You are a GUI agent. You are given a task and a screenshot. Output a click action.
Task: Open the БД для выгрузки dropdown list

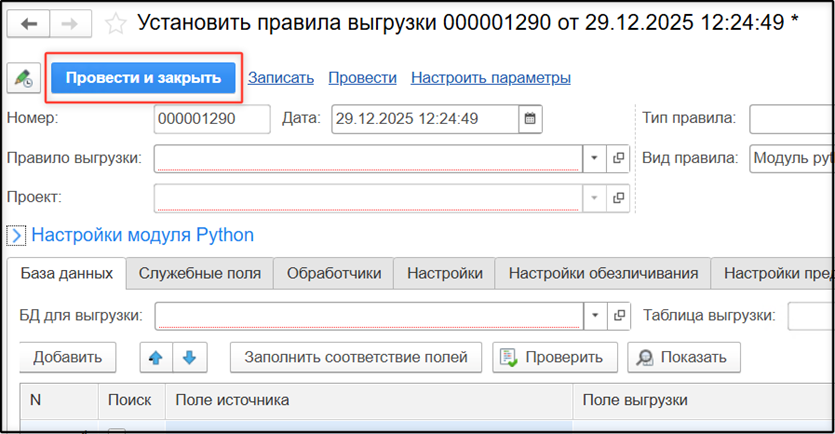[594, 316]
